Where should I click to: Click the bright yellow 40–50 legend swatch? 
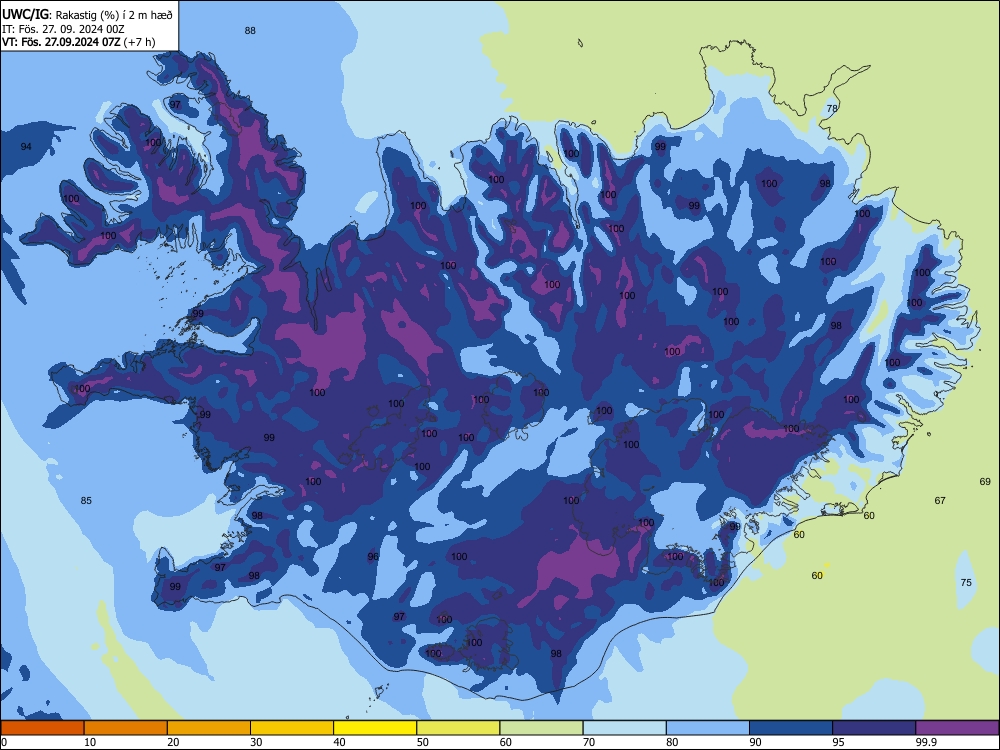(x=375, y=728)
